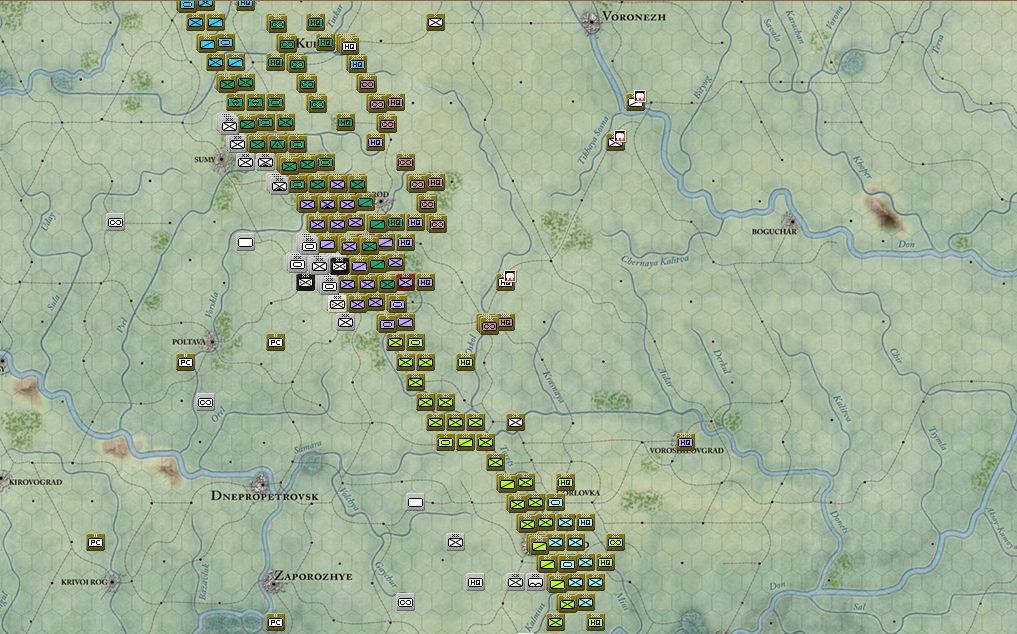Select the PC counter southwest of Poltava
This screenshot has width=1017, height=634.
185,362
